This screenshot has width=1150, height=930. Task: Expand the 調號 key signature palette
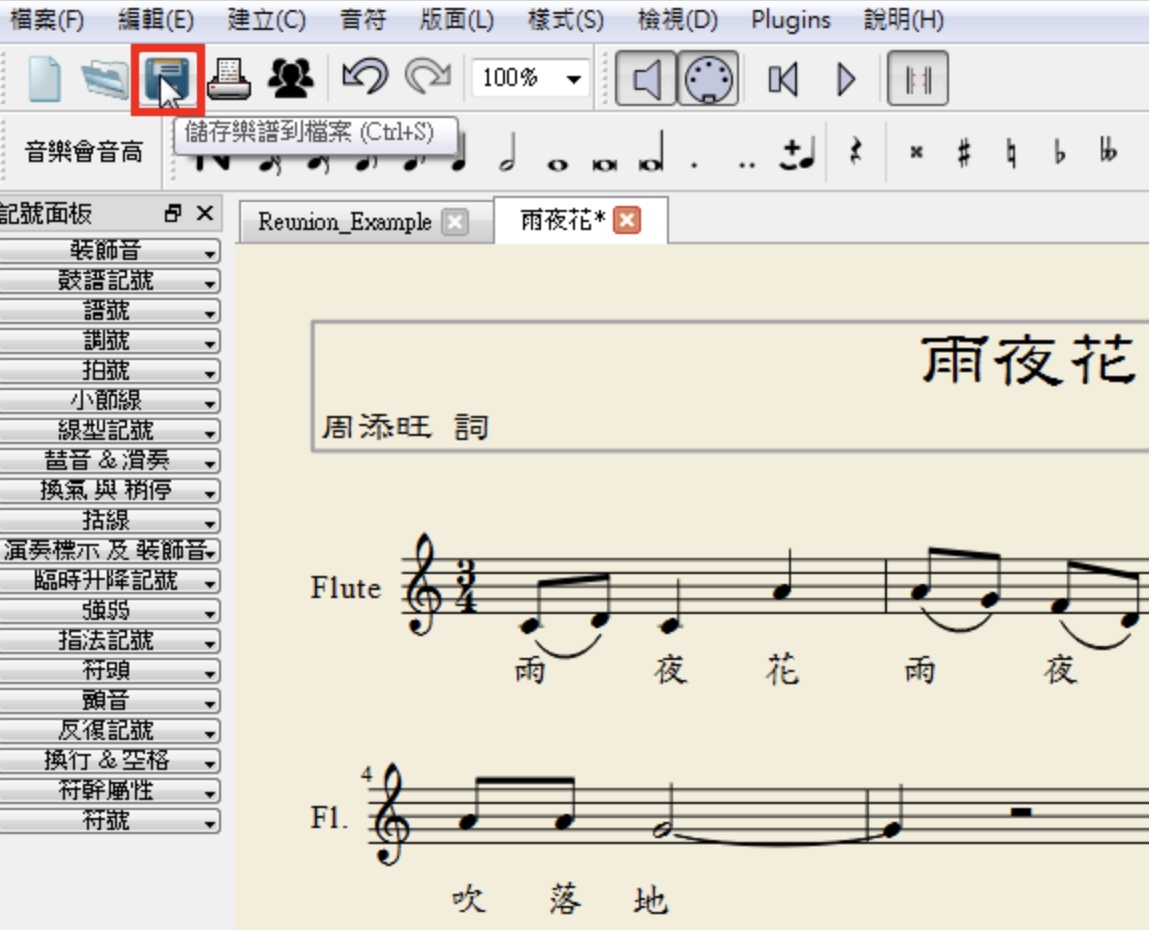[x=109, y=341]
